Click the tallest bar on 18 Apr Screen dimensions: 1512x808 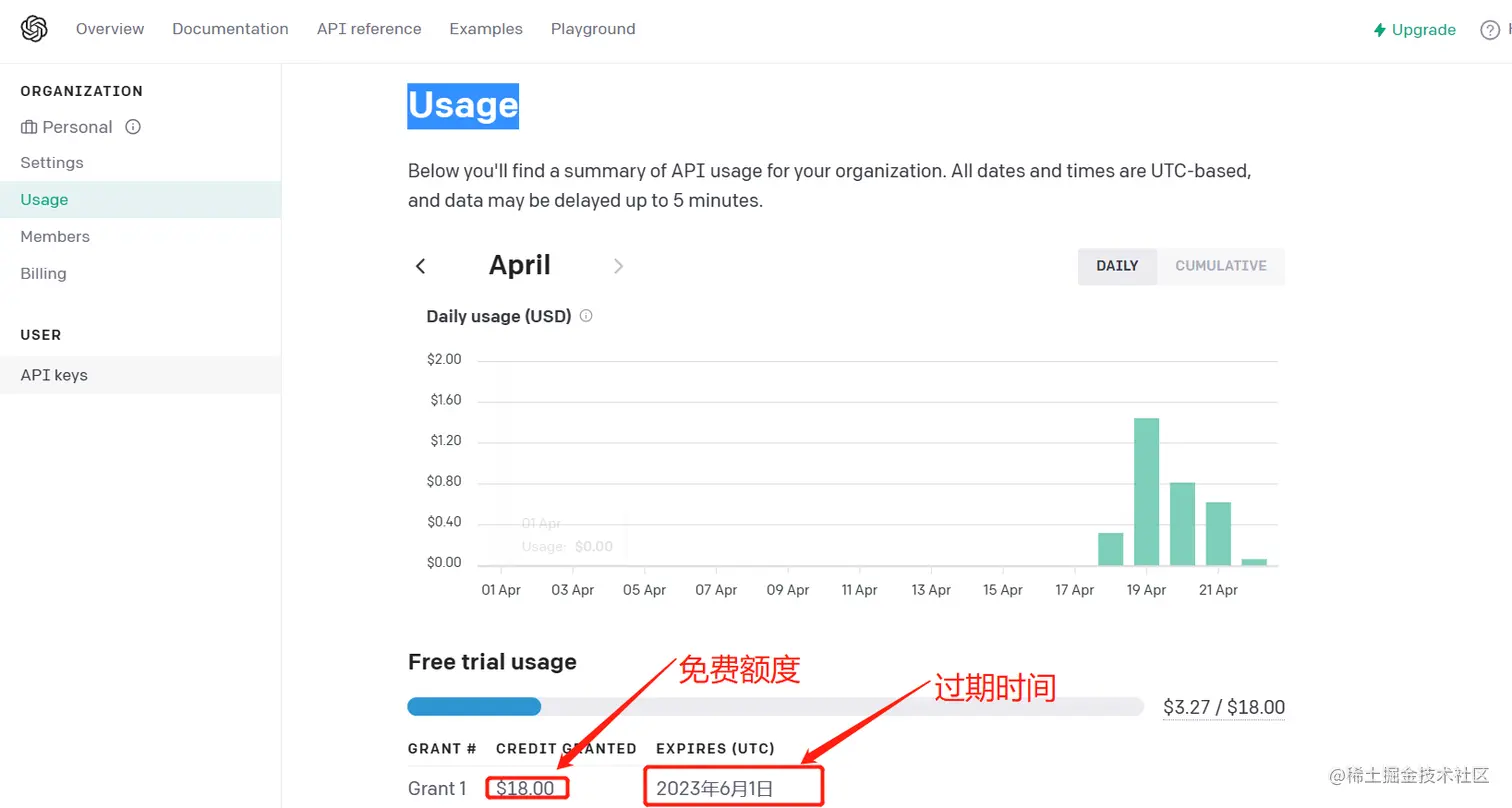click(1146, 490)
